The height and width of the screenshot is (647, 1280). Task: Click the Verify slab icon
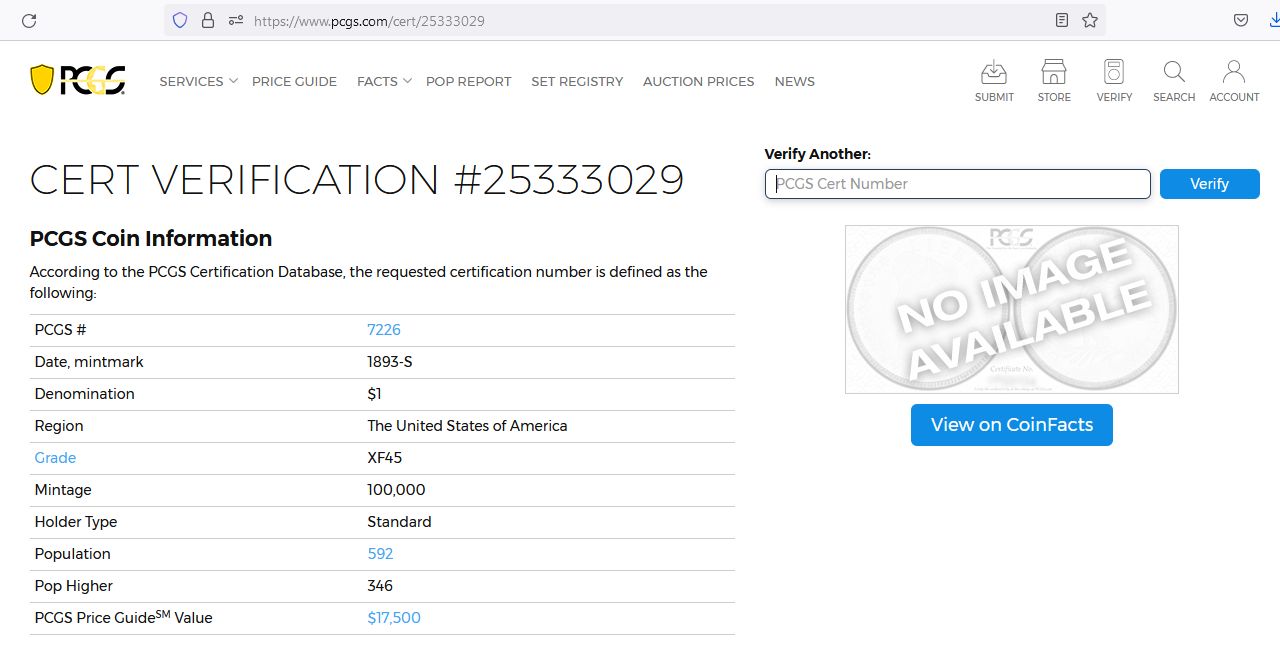click(1114, 72)
